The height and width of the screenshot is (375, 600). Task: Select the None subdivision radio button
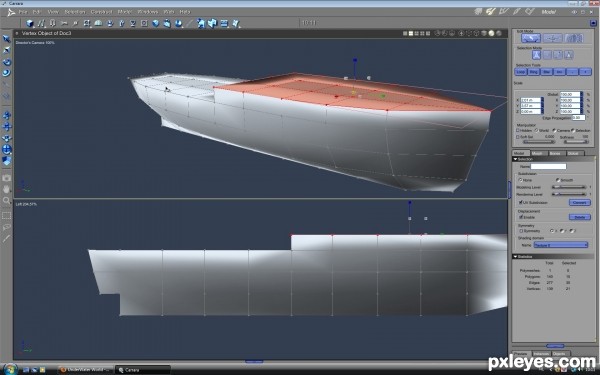click(520, 180)
